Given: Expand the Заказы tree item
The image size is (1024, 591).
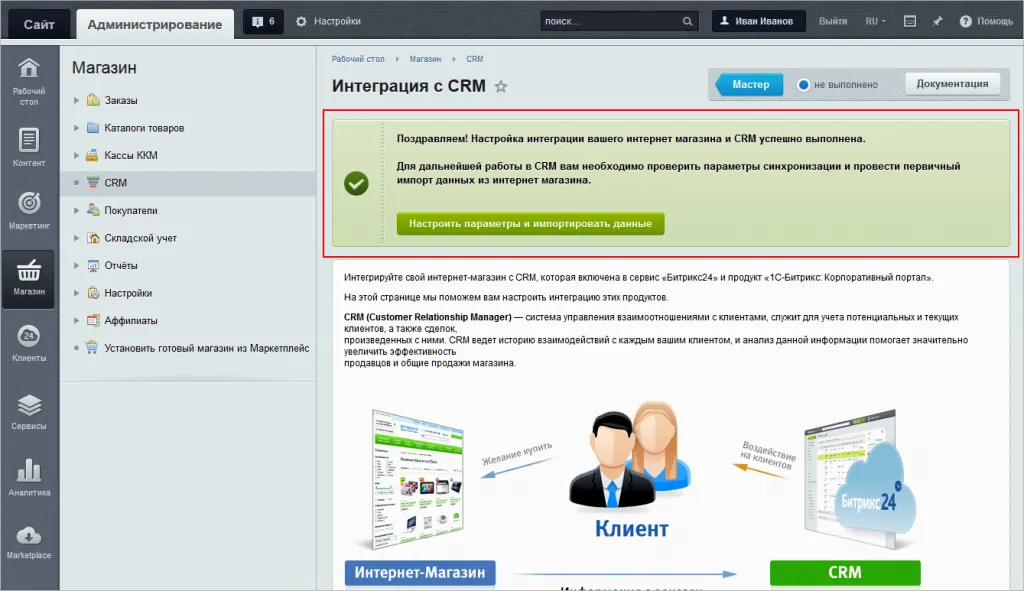Looking at the screenshot, I should [x=76, y=100].
